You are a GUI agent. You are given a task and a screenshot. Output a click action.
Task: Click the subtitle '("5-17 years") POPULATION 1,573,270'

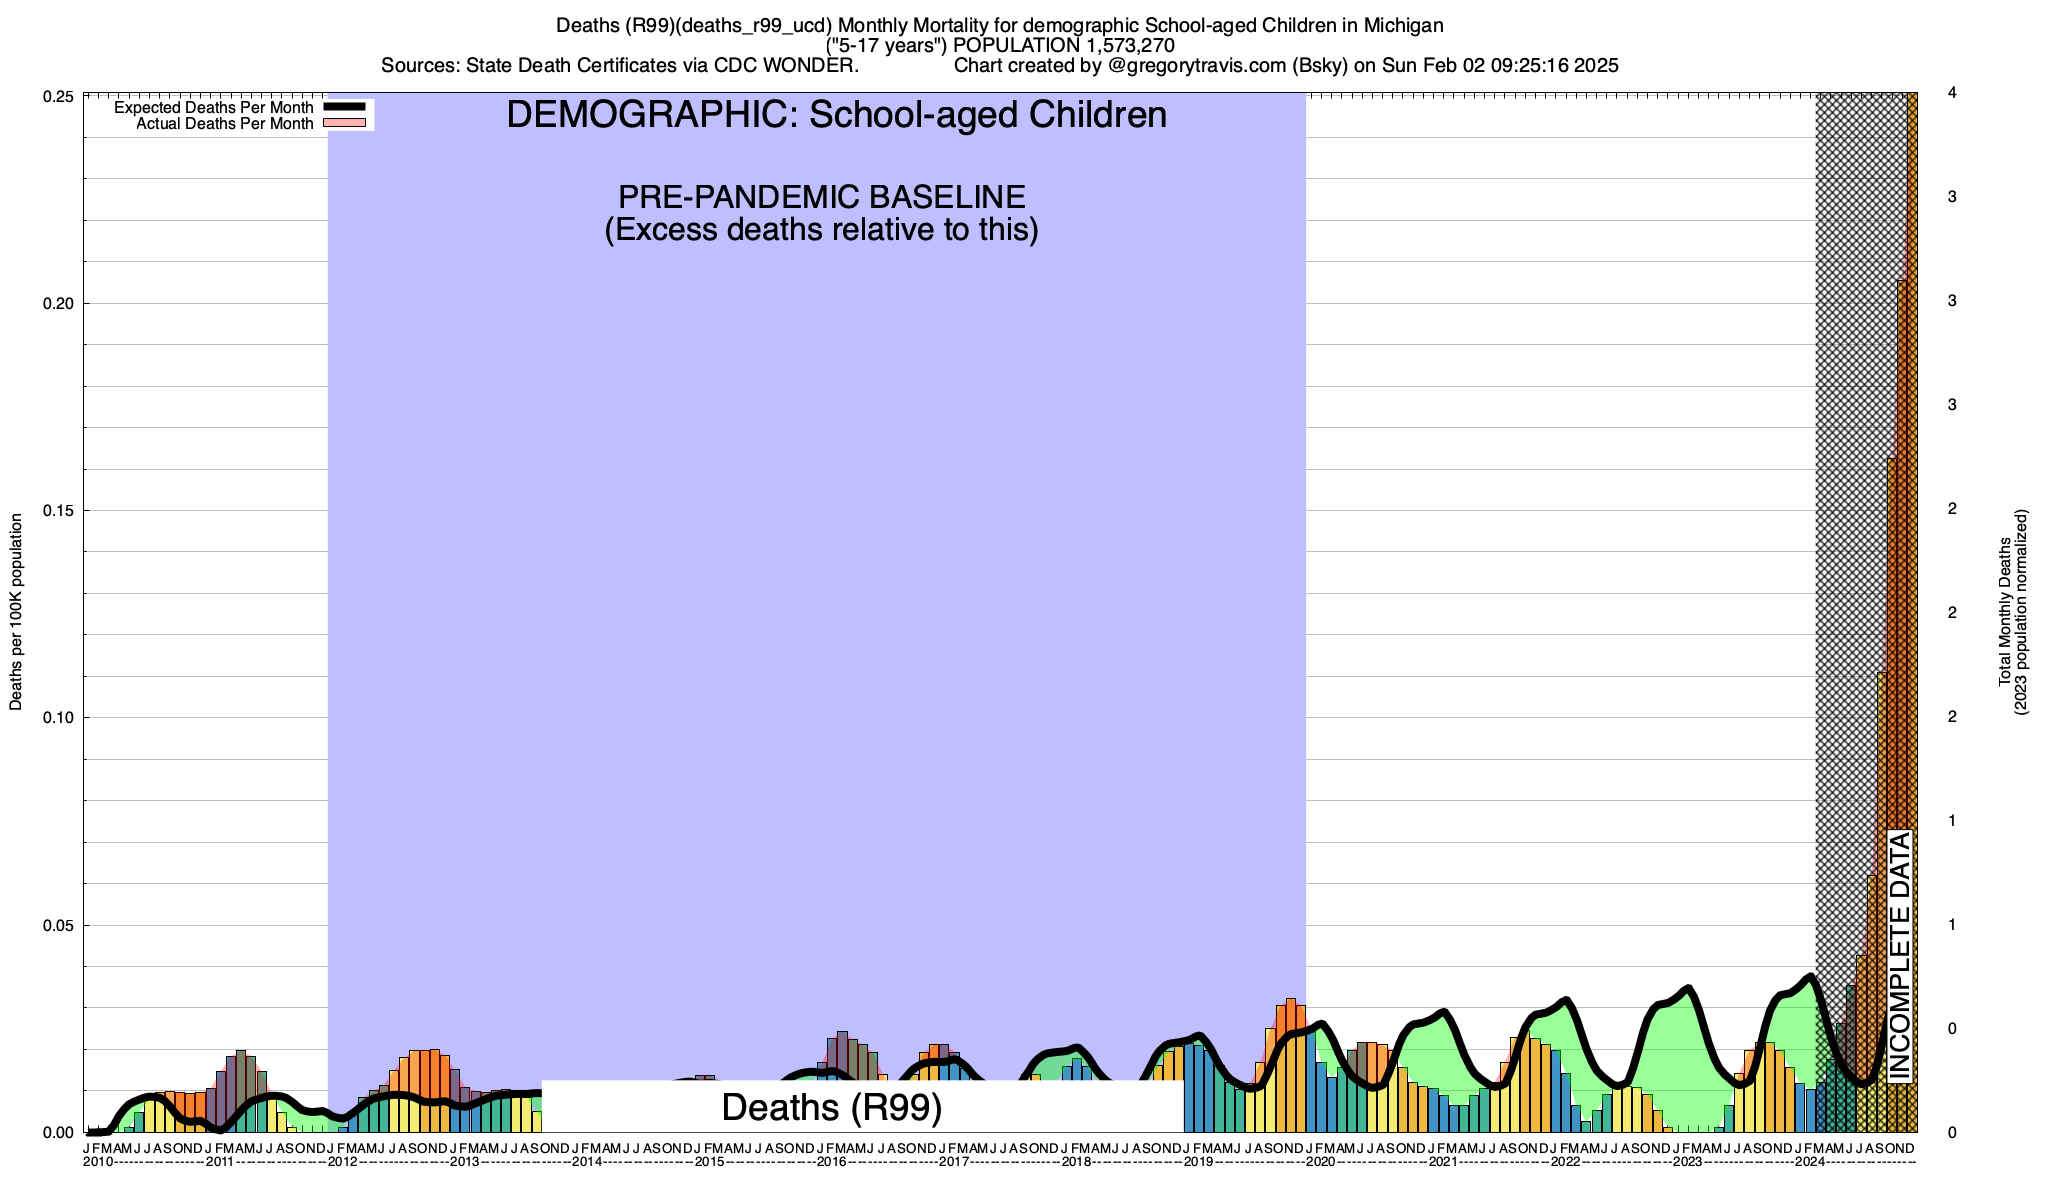[x=1000, y=45]
